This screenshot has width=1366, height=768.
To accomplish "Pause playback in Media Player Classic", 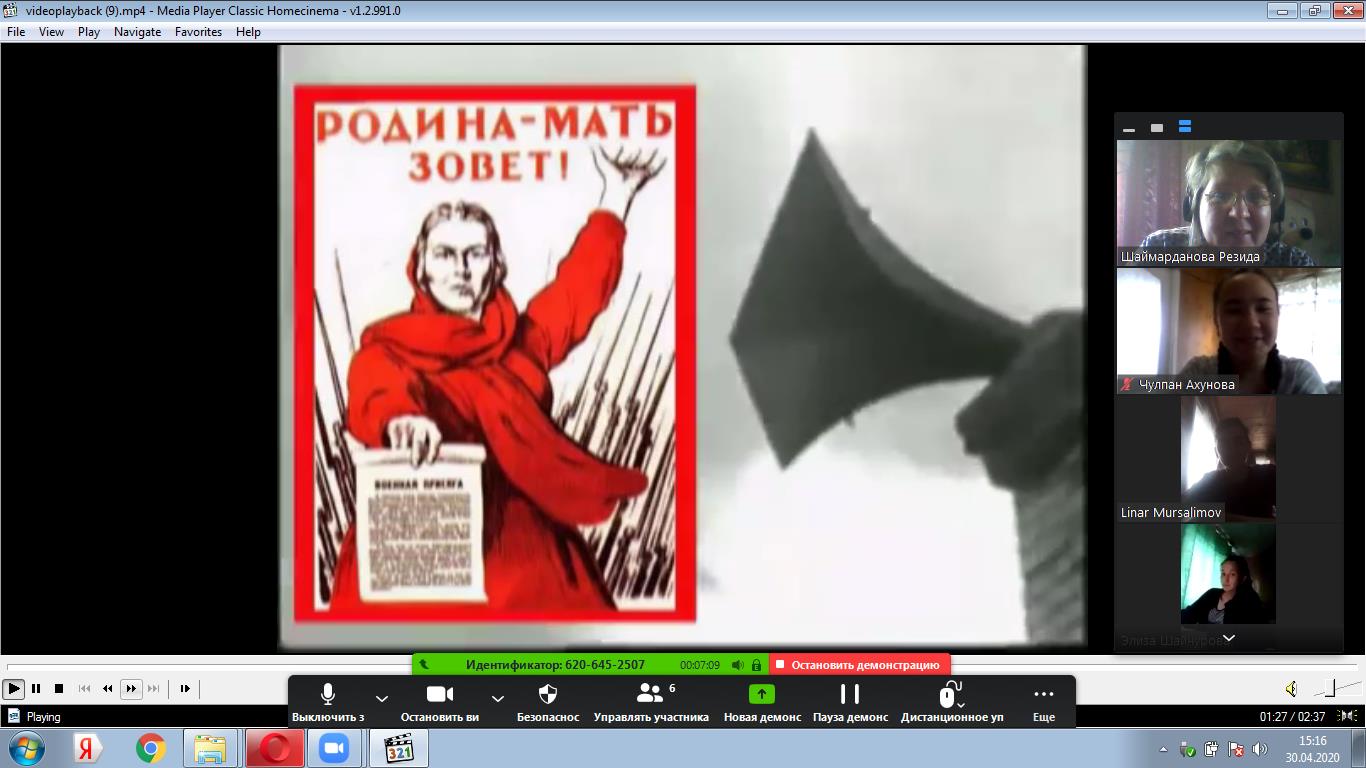I will pyautogui.click(x=36, y=688).
